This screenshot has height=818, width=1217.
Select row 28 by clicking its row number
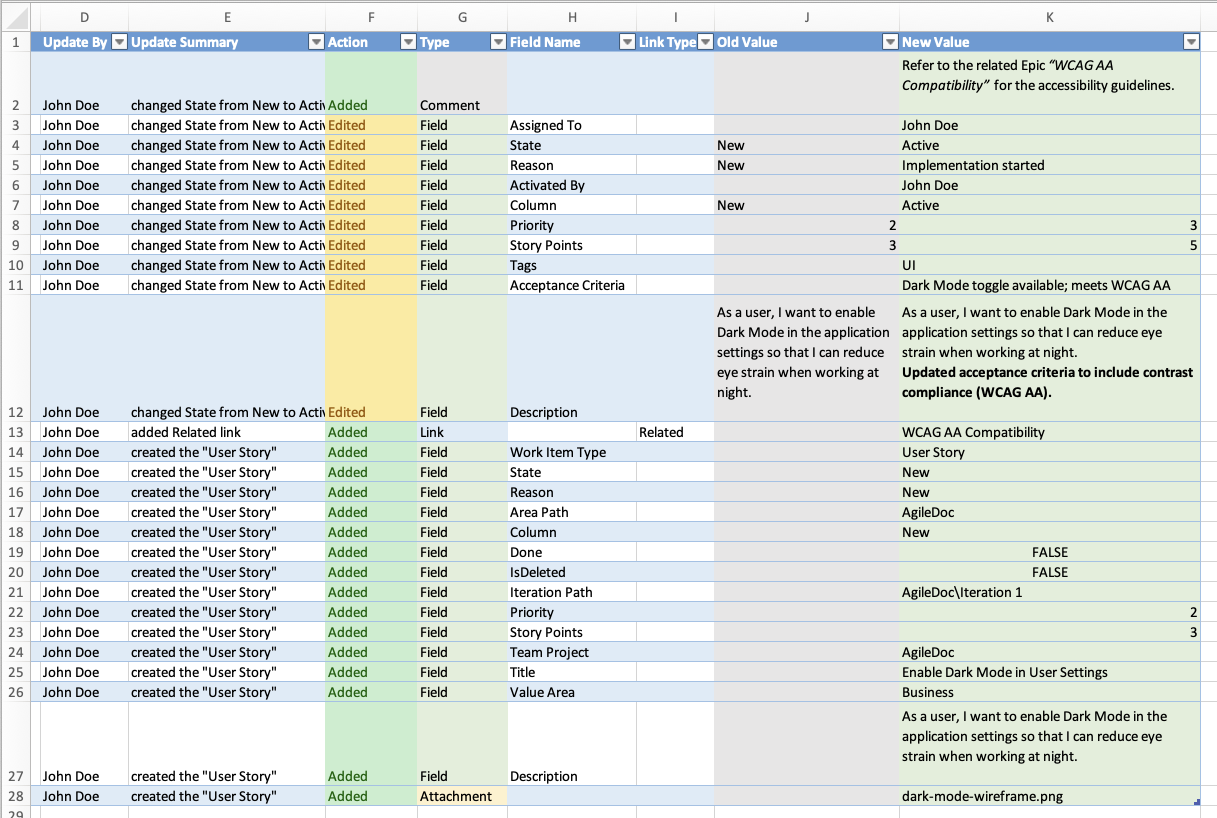coord(15,796)
